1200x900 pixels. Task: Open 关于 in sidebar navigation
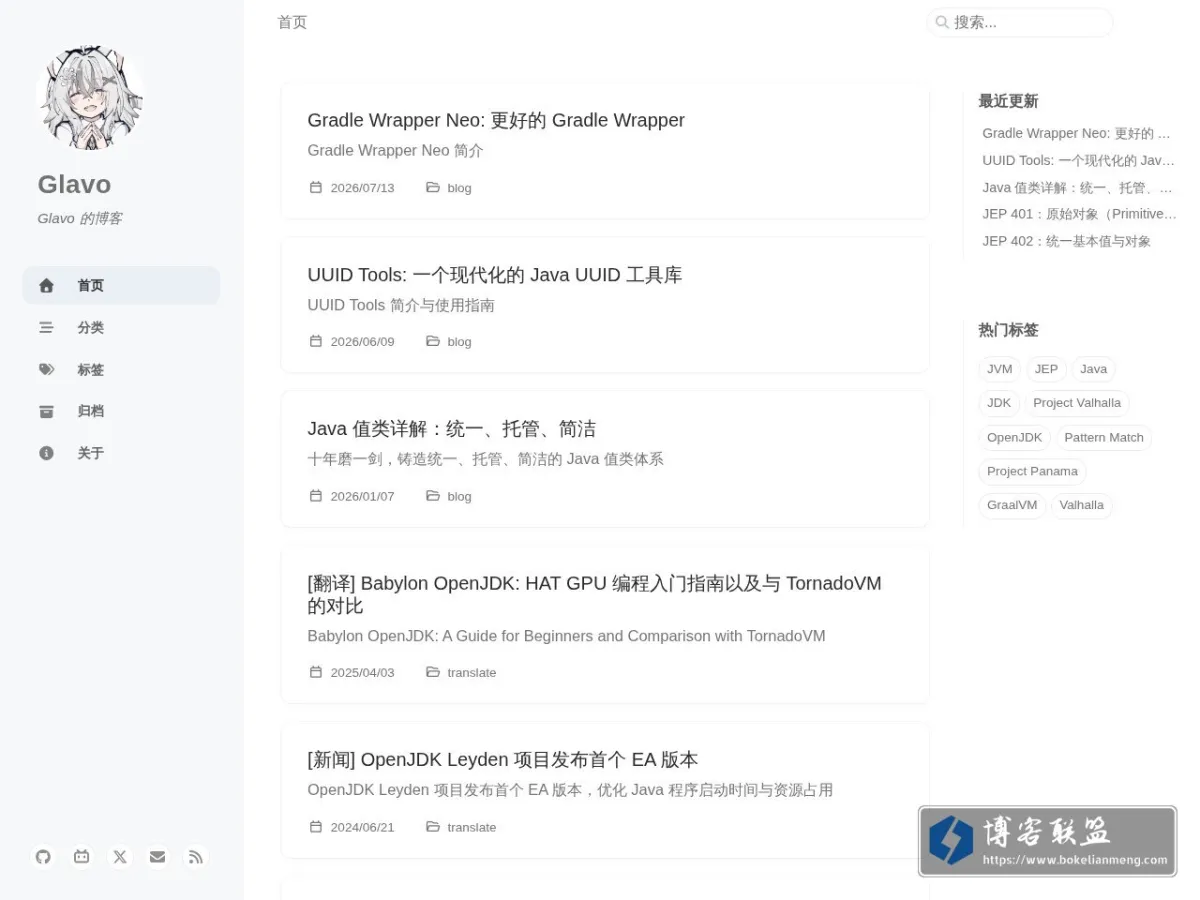(121, 453)
